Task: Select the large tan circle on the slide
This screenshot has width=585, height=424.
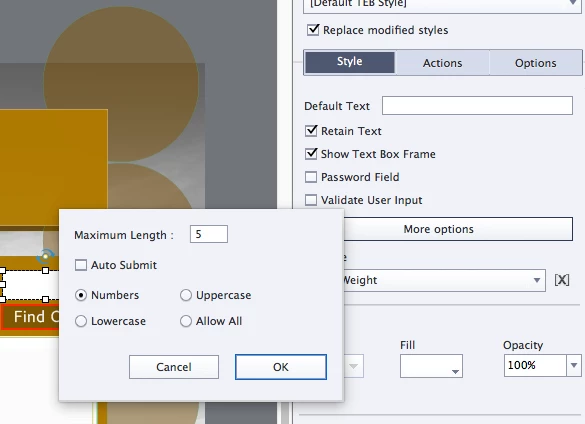Action: [121, 84]
